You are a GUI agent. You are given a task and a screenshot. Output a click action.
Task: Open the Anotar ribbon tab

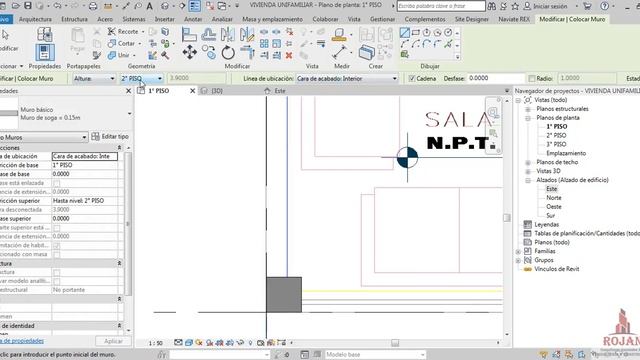tap(193, 19)
